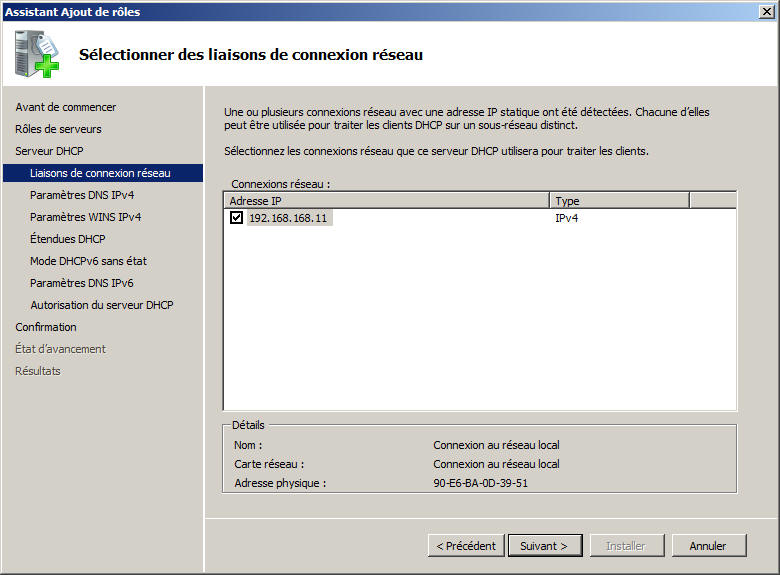The width and height of the screenshot is (780, 575).
Task: Uncheck the 192.168.168.11 network connection checkbox
Action: click(236, 217)
